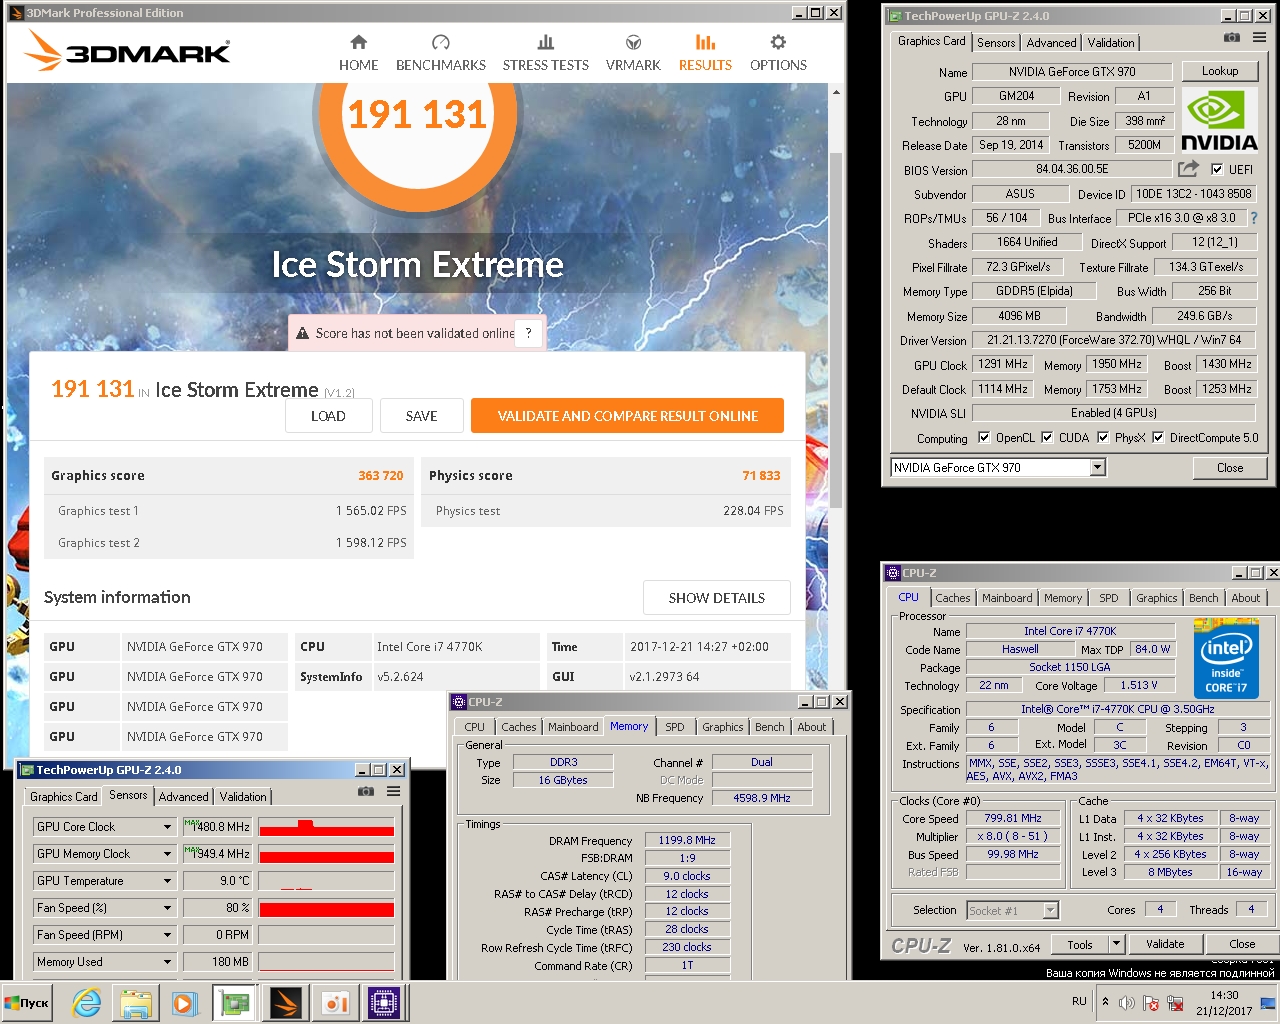Click camera screenshot icon in top GPU-Z window
The image size is (1280, 1024).
click(x=1232, y=38)
